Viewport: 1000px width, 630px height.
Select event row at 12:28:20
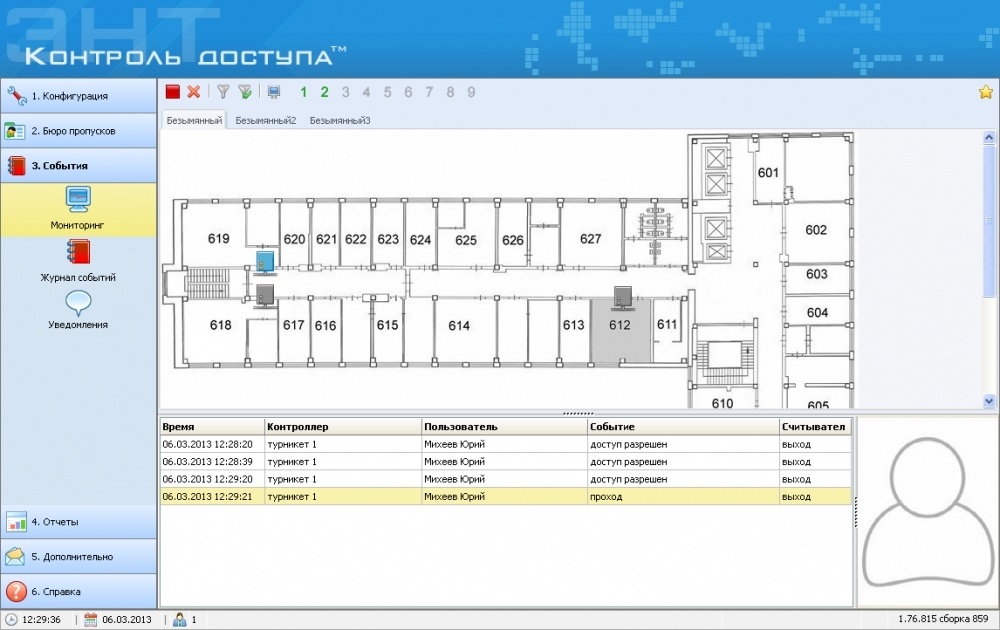pos(506,444)
